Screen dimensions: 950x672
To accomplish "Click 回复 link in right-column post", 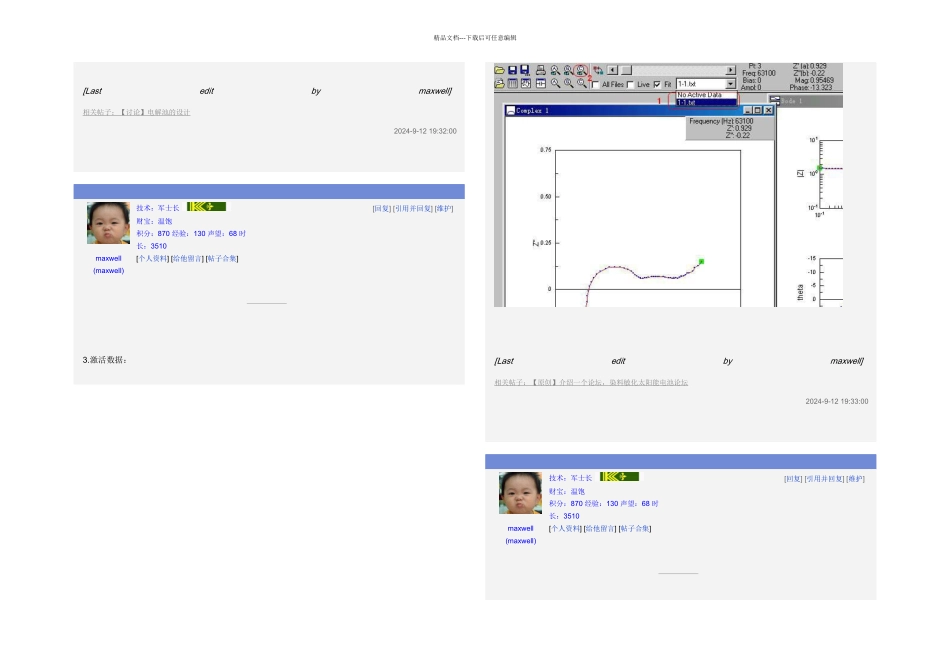I will (793, 479).
